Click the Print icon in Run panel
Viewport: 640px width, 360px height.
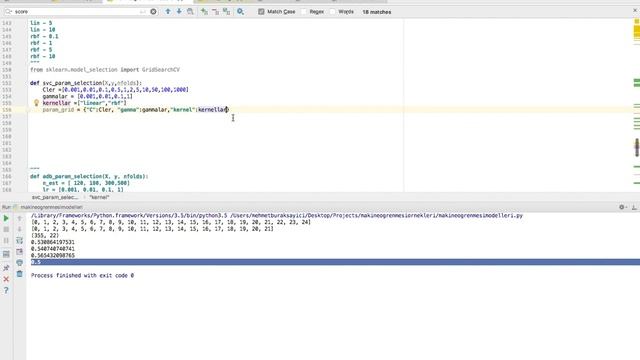[x=20, y=263]
